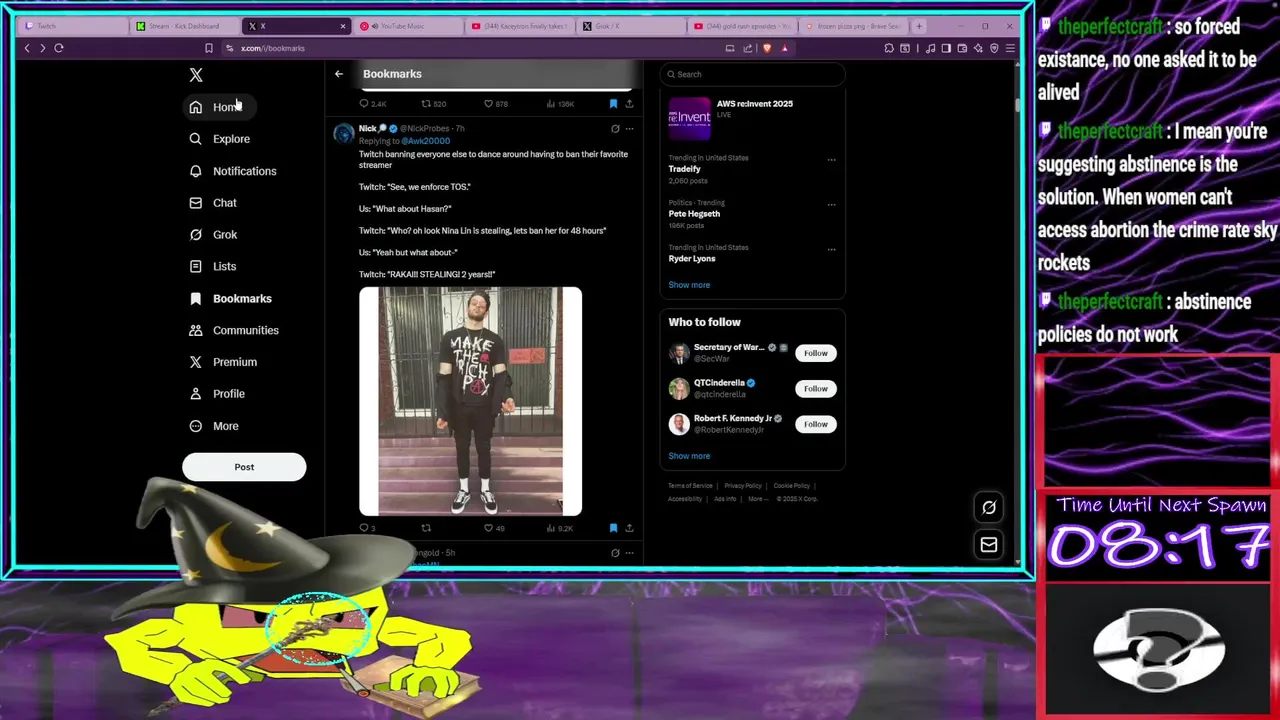Follow Robert F. Kennedy Jr
The image size is (1280, 720).
coord(816,424)
